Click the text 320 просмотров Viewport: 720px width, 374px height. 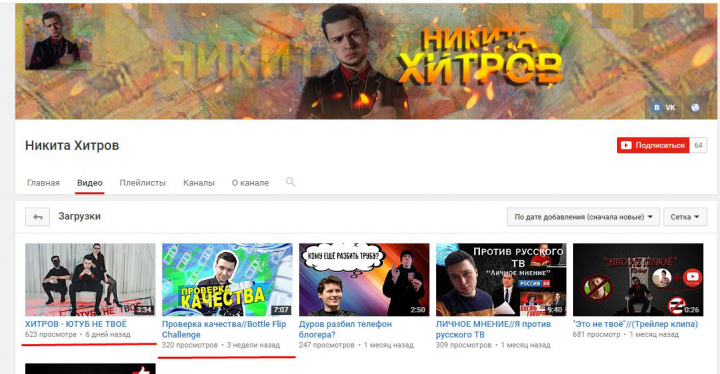190,345
